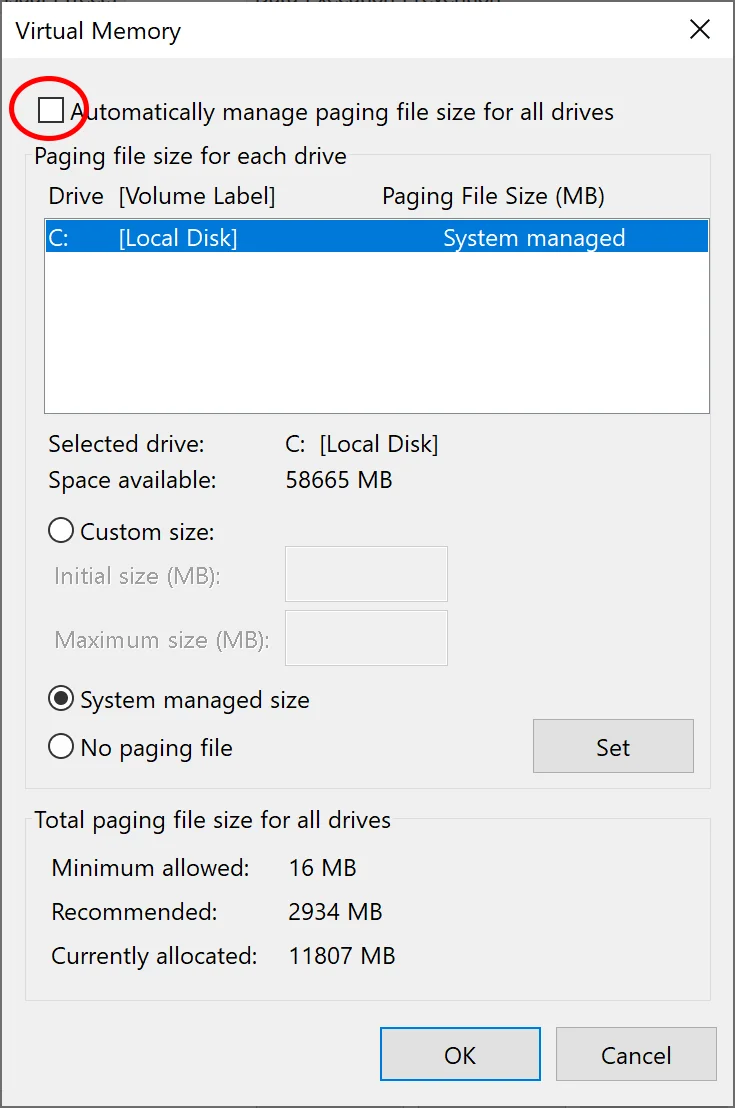This screenshot has height=1108, width=735.
Task: Click the Virtual Memory title text
Action: 98,31
